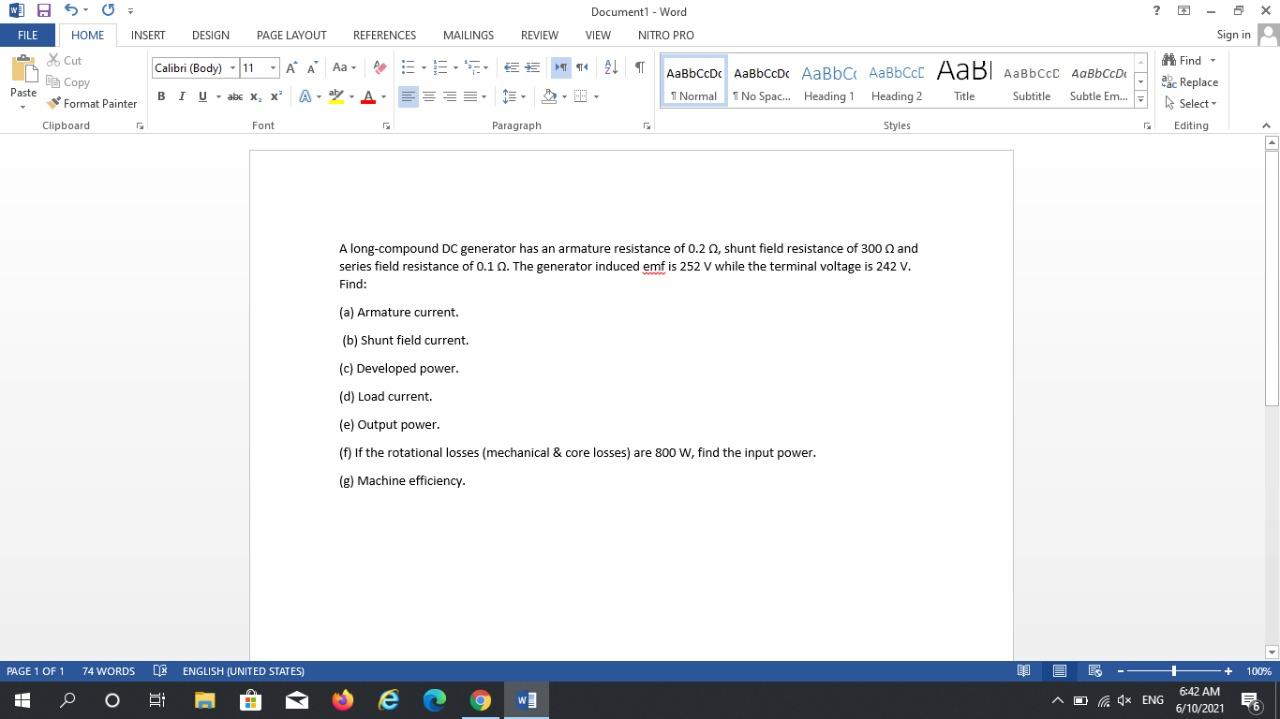Click the Sign in link
This screenshot has height=719, width=1280.
tap(1233, 35)
